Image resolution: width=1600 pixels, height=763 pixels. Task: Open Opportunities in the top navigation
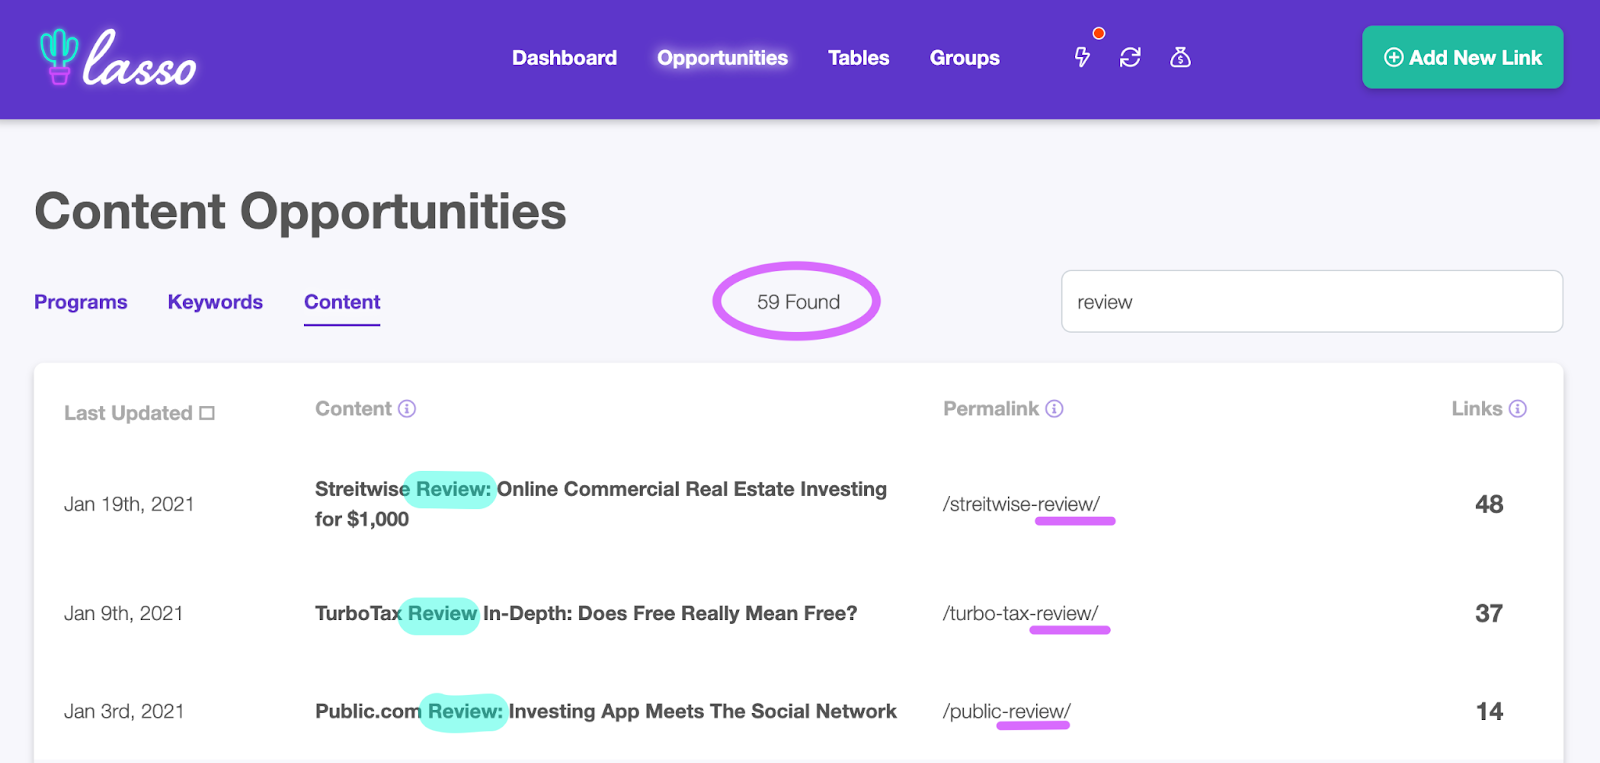coord(722,58)
